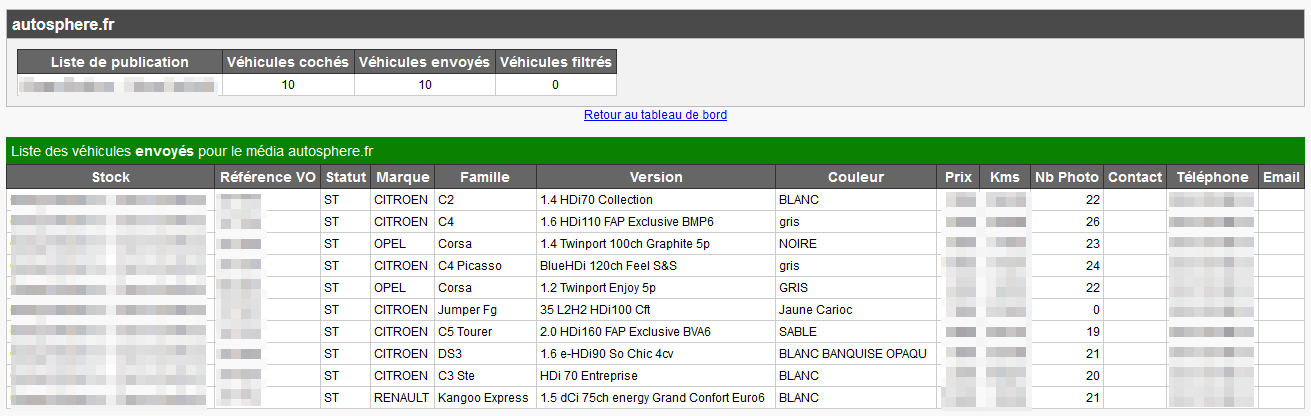1311x416 pixels.
Task: Select the 'Famille' column header
Action: tap(485, 177)
